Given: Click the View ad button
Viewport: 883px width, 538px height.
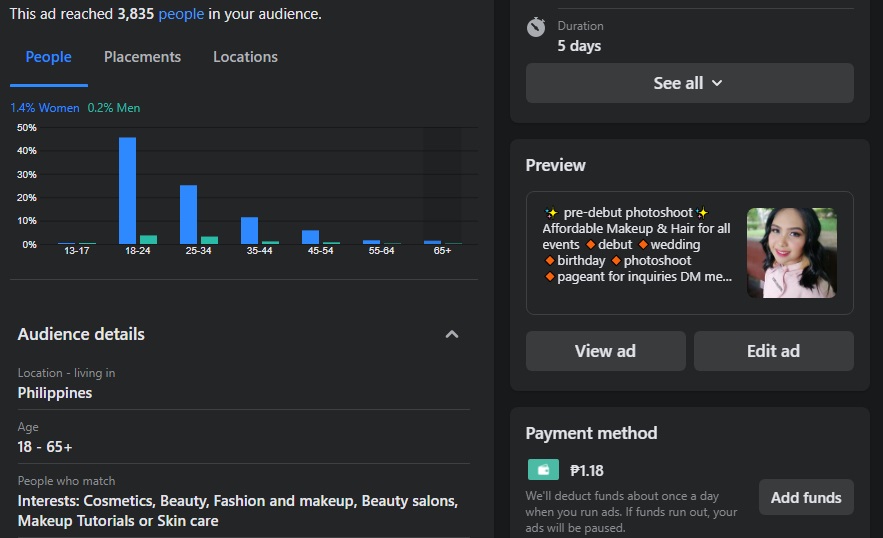Looking at the screenshot, I should (605, 351).
